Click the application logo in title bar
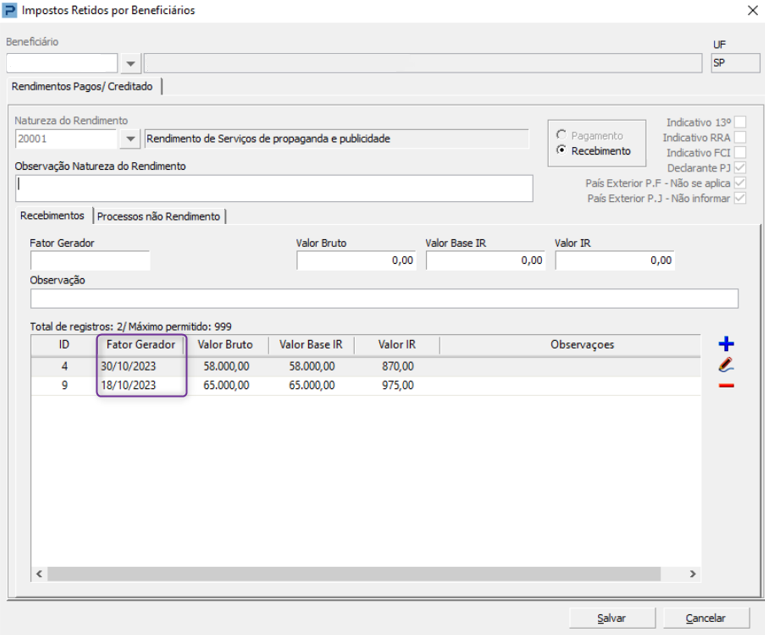Image resolution: width=765 pixels, height=635 pixels. (11, 11)
